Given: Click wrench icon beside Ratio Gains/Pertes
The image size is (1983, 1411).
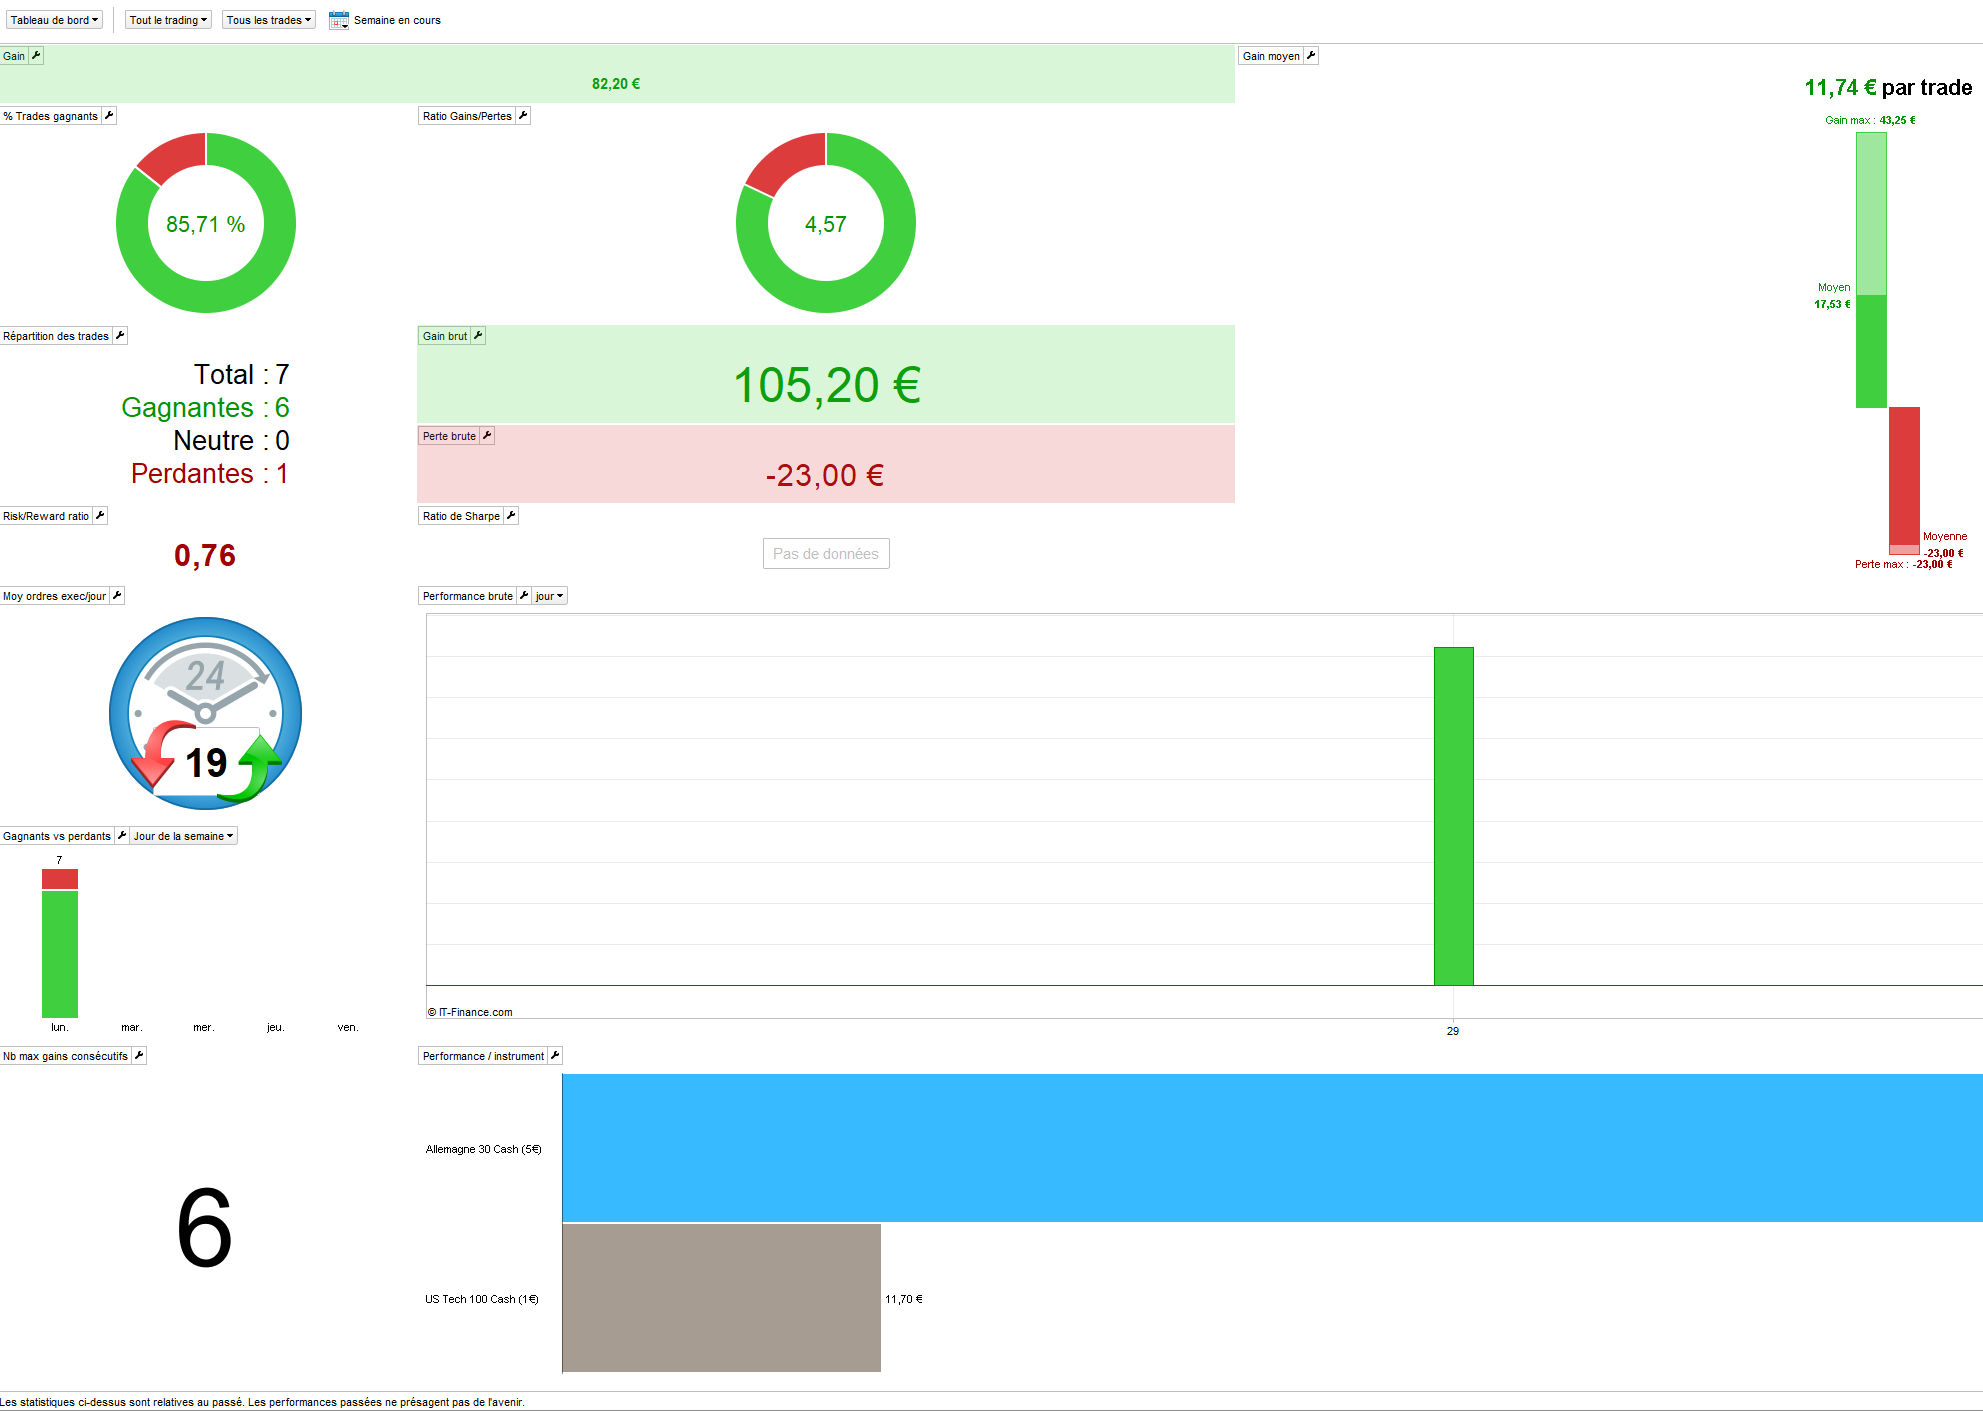Looking at the screenshot, I should click(523, 116).
